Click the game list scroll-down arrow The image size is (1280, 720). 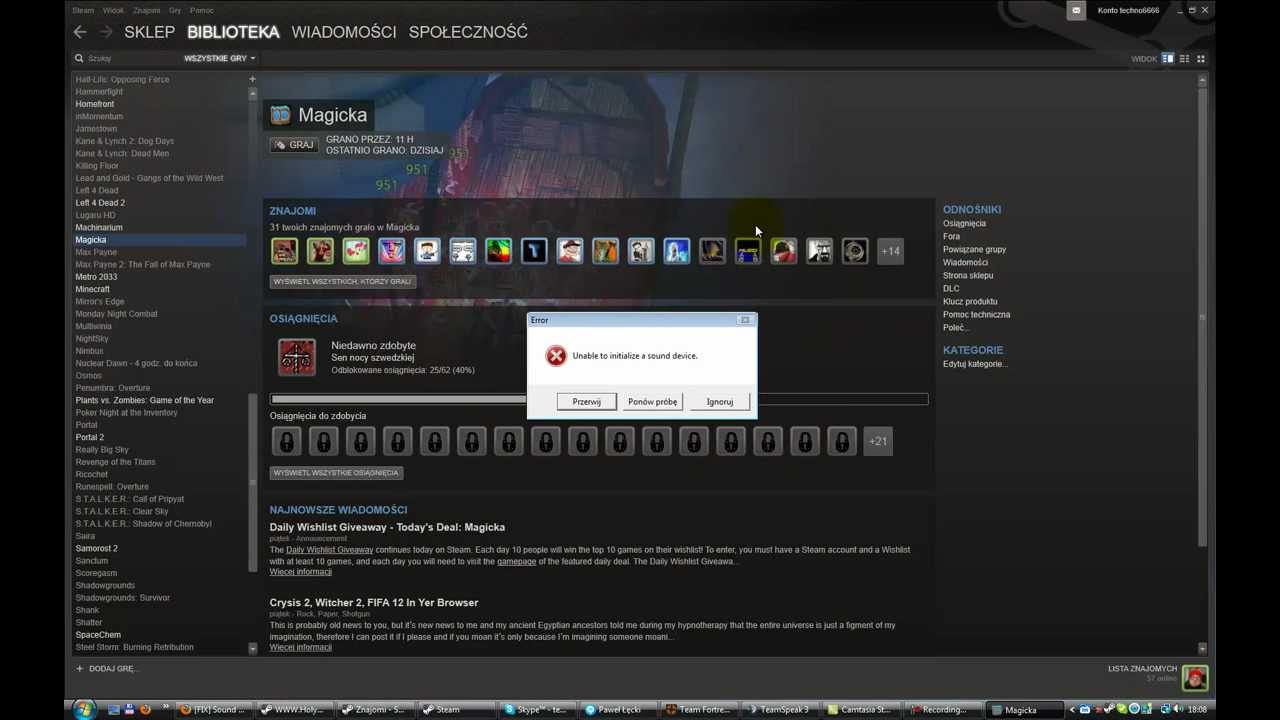[x=252, y=648]
